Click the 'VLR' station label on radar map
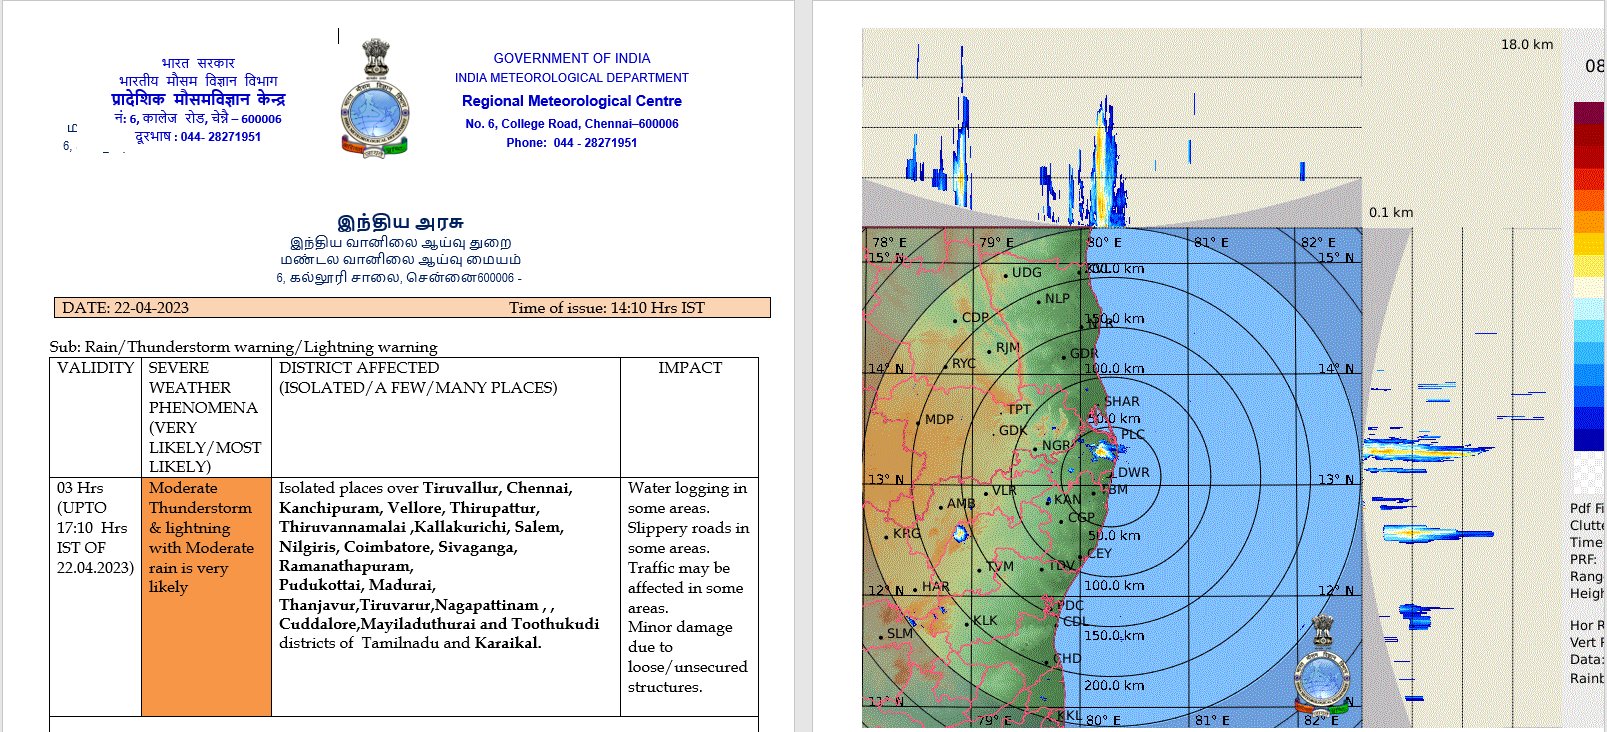1607x732 pixels. tap(1004, 490)
